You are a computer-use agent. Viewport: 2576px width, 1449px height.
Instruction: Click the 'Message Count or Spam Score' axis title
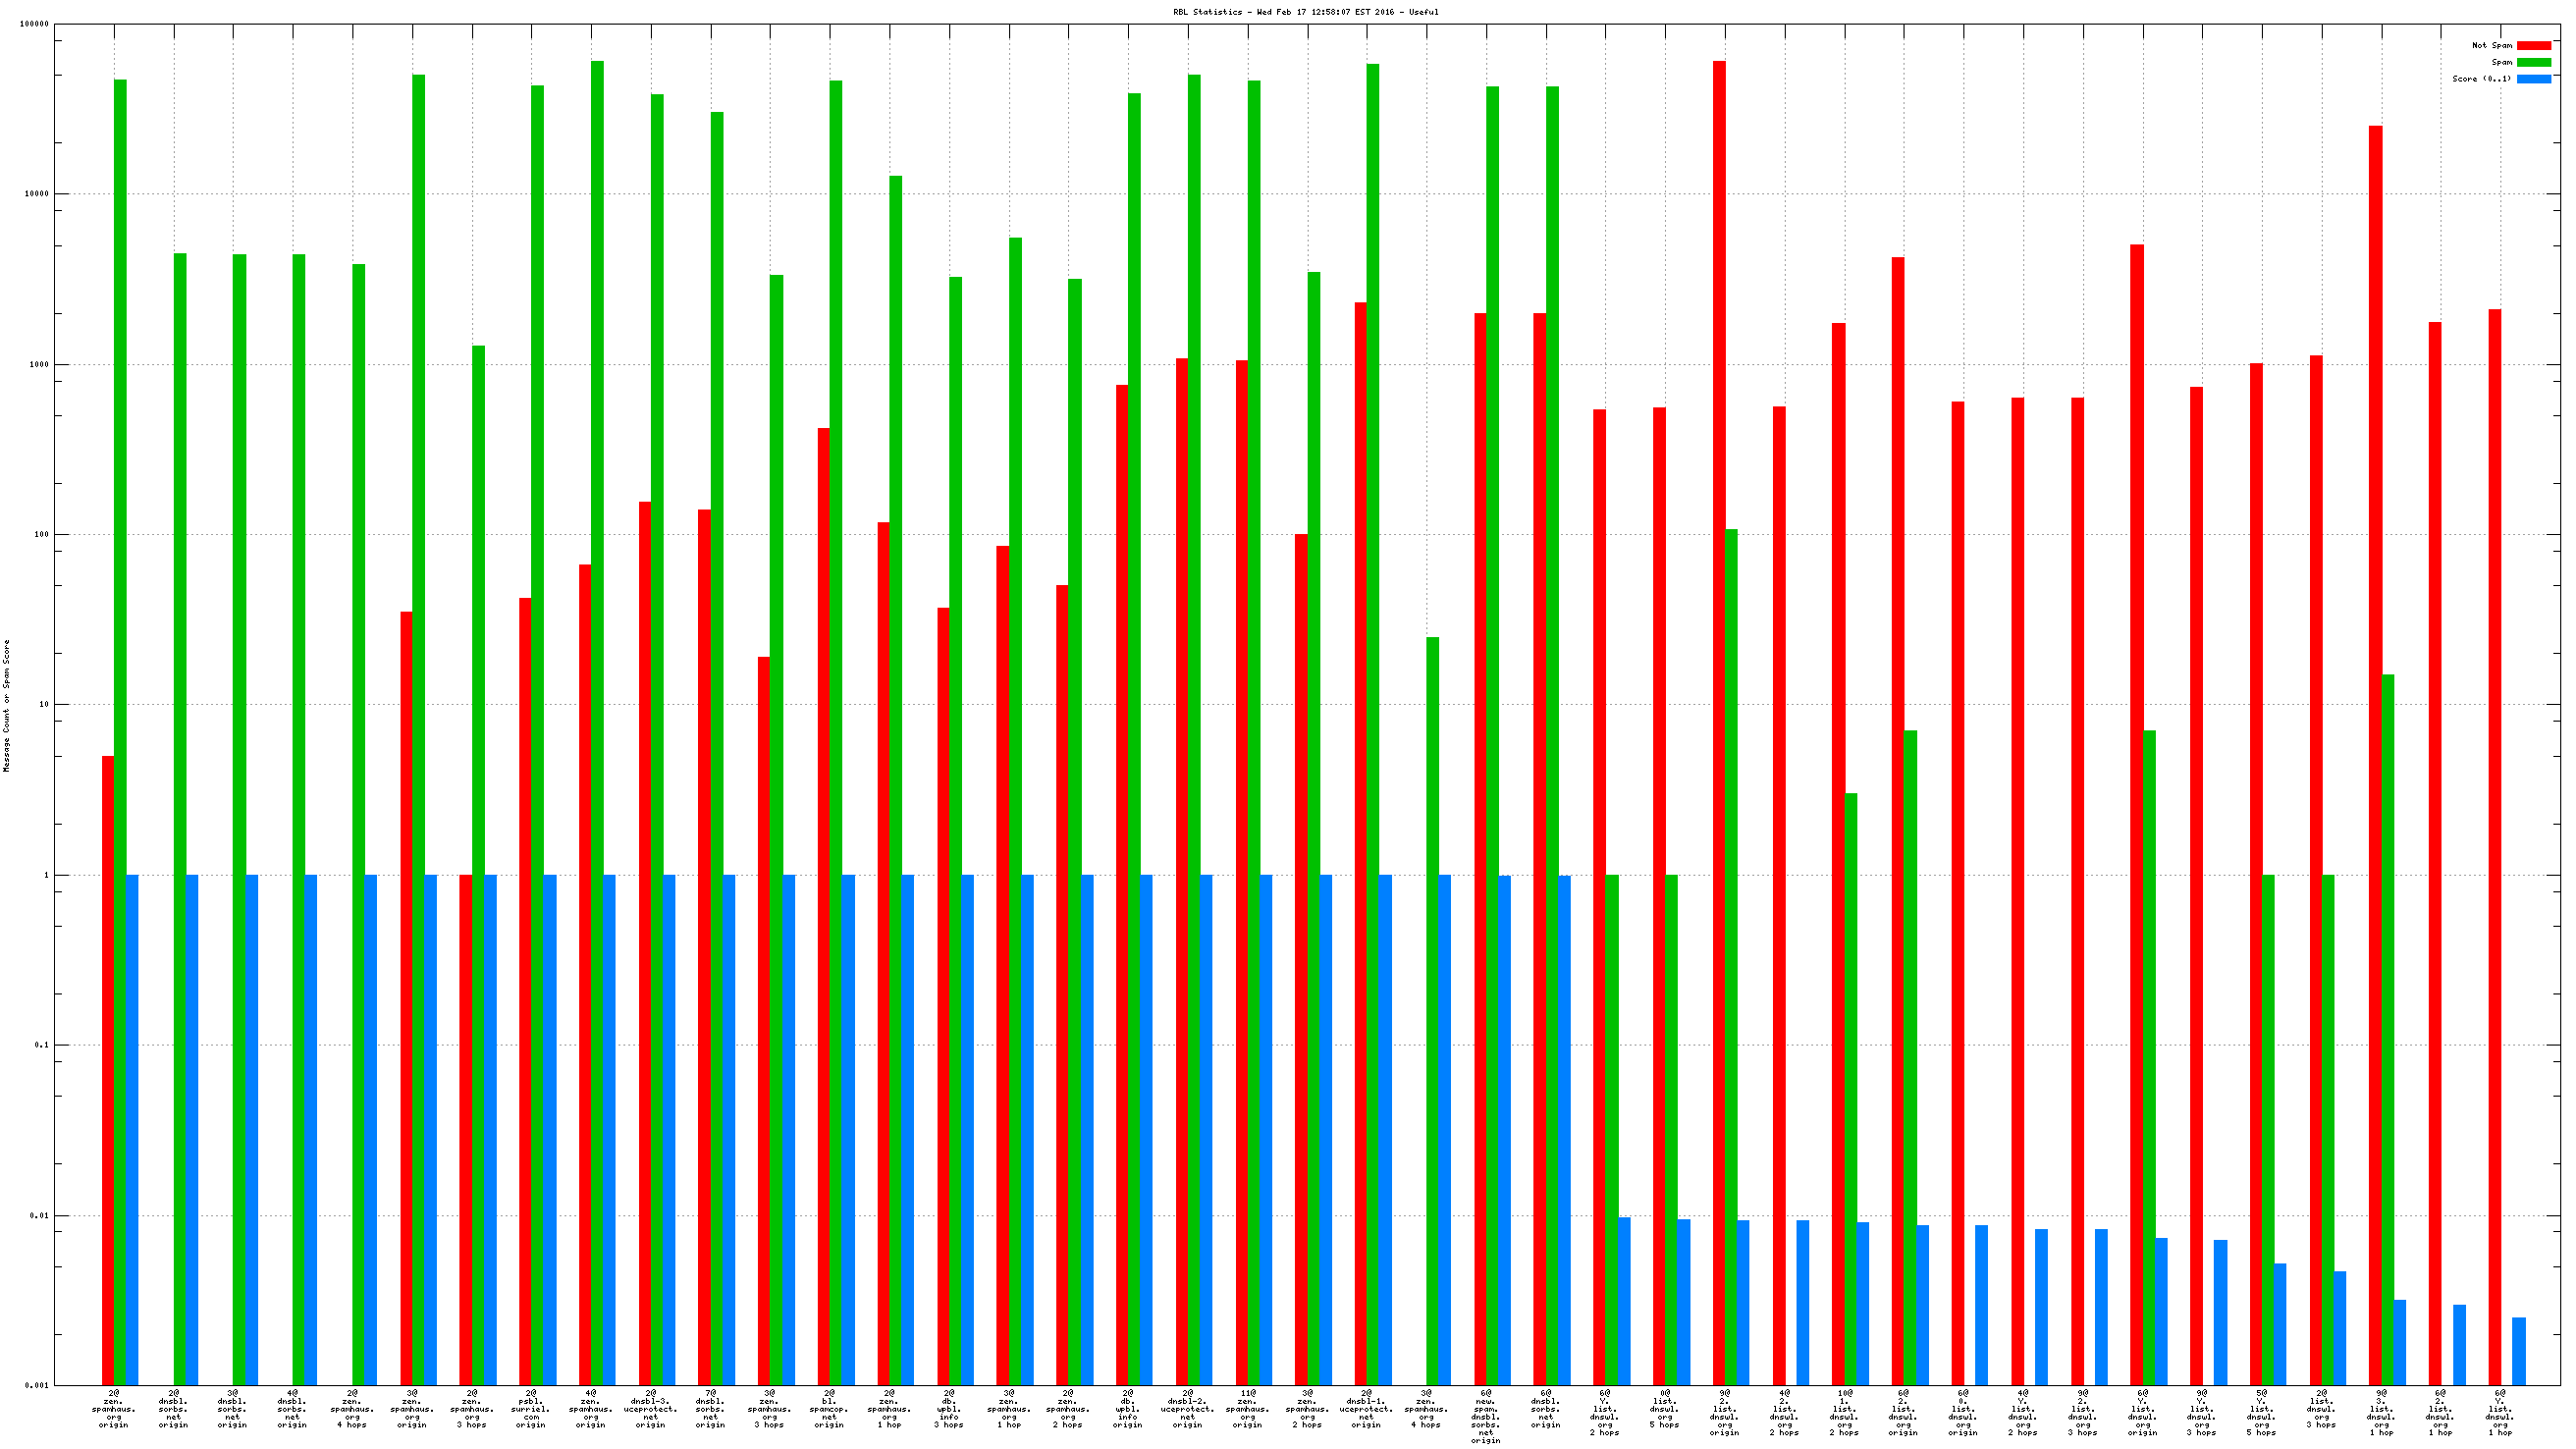click(x=7, y=706)
